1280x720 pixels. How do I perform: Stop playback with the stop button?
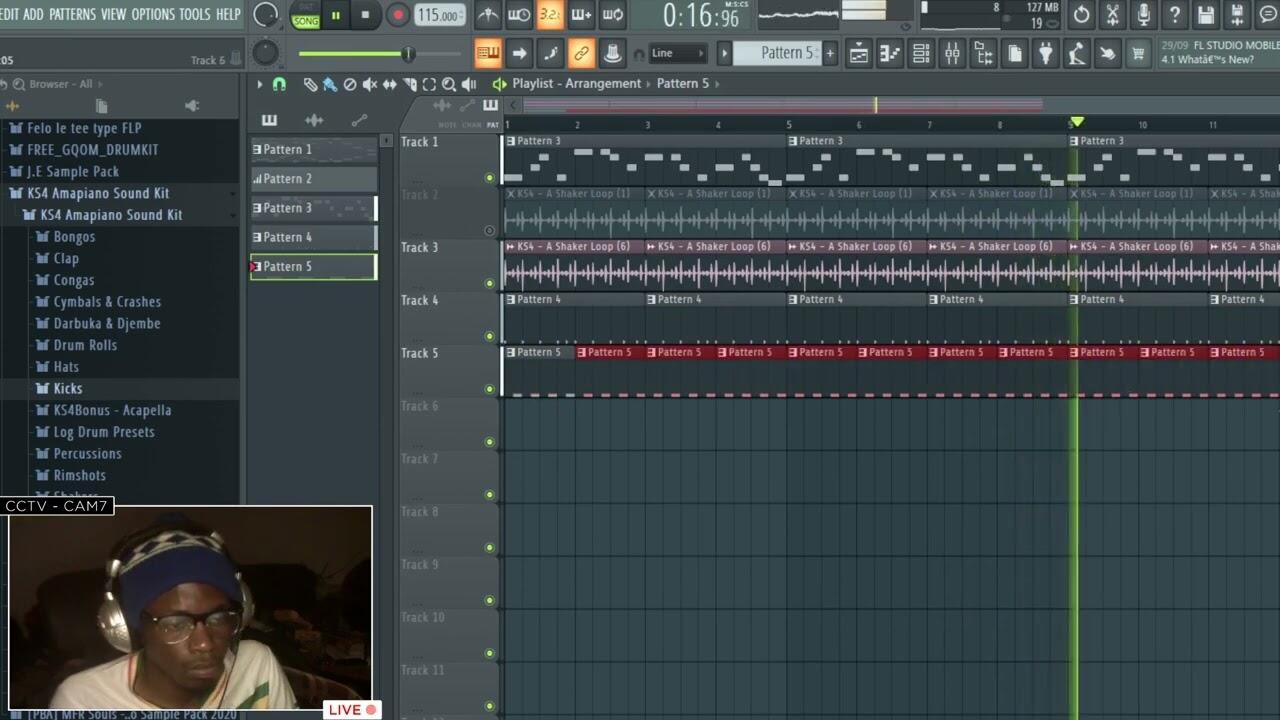(365, 15)
